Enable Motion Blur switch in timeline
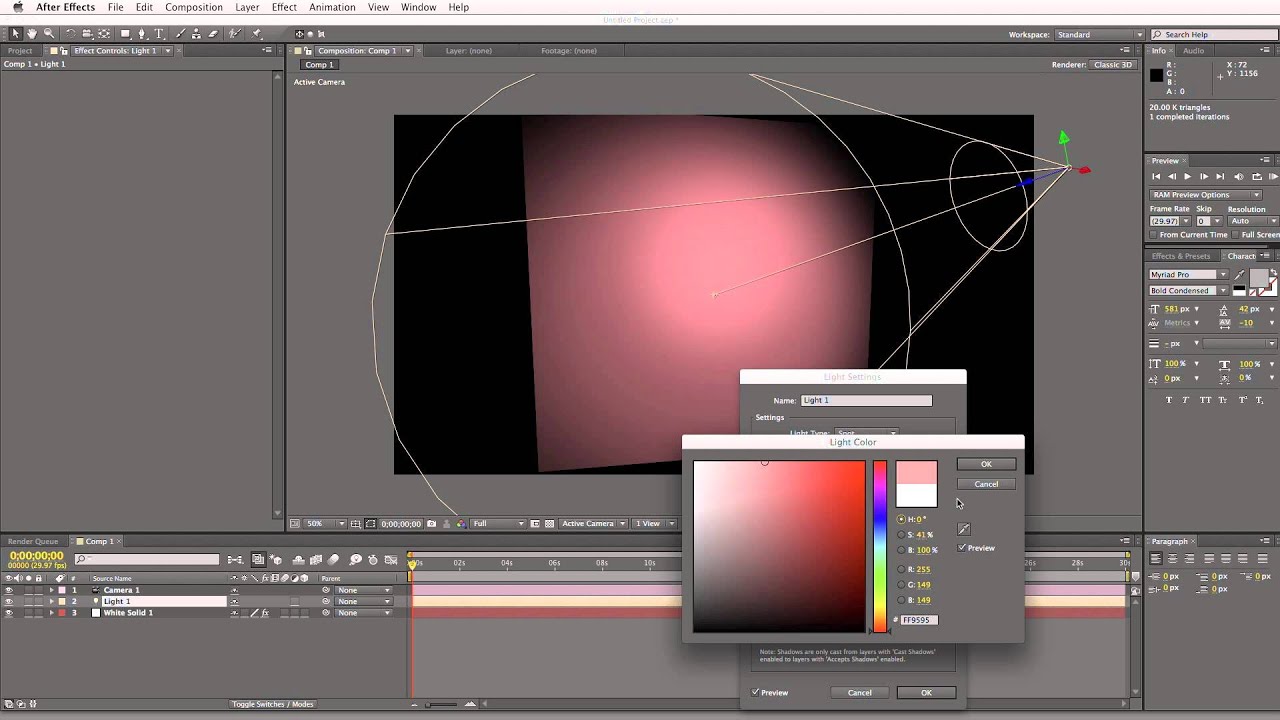Screen dimensions: 1280x720 tap(333, 560)
